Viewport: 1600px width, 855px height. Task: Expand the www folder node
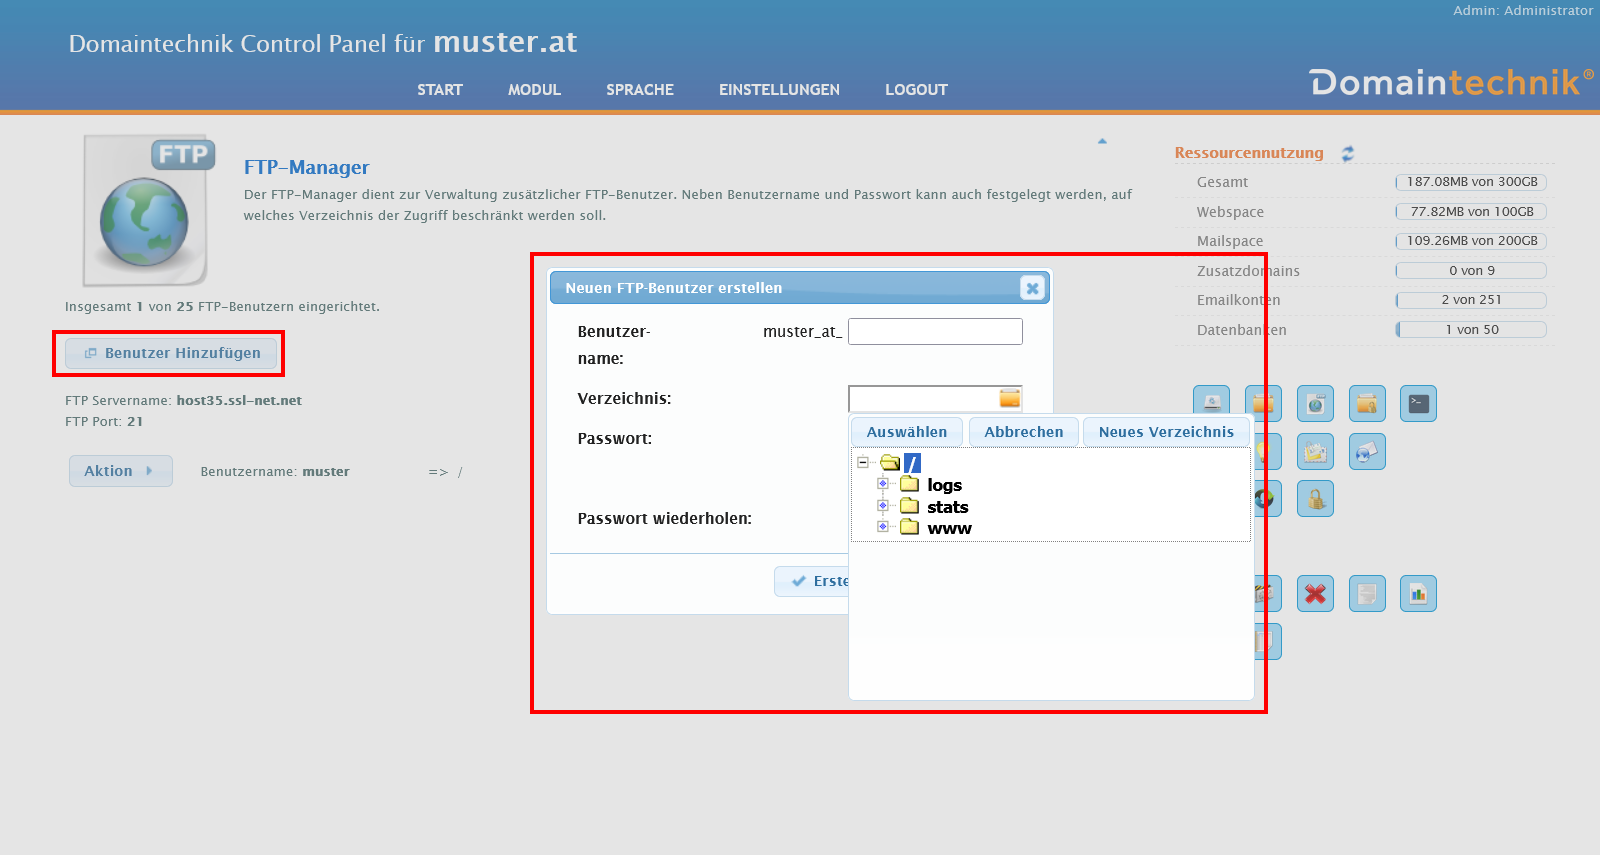tap(883, 527)
